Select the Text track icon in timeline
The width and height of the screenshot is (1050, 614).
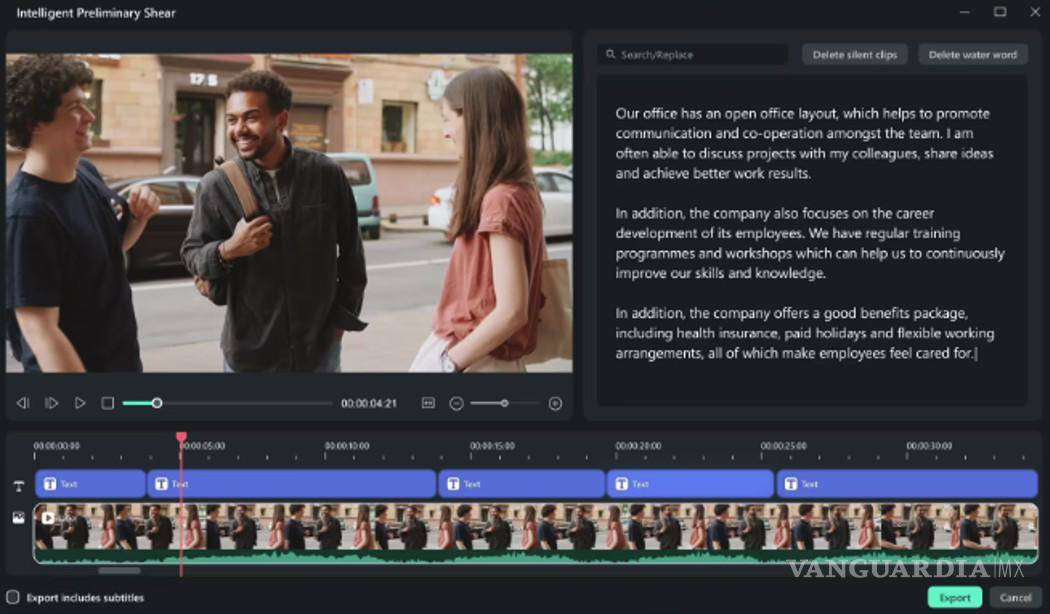[18, 484]
